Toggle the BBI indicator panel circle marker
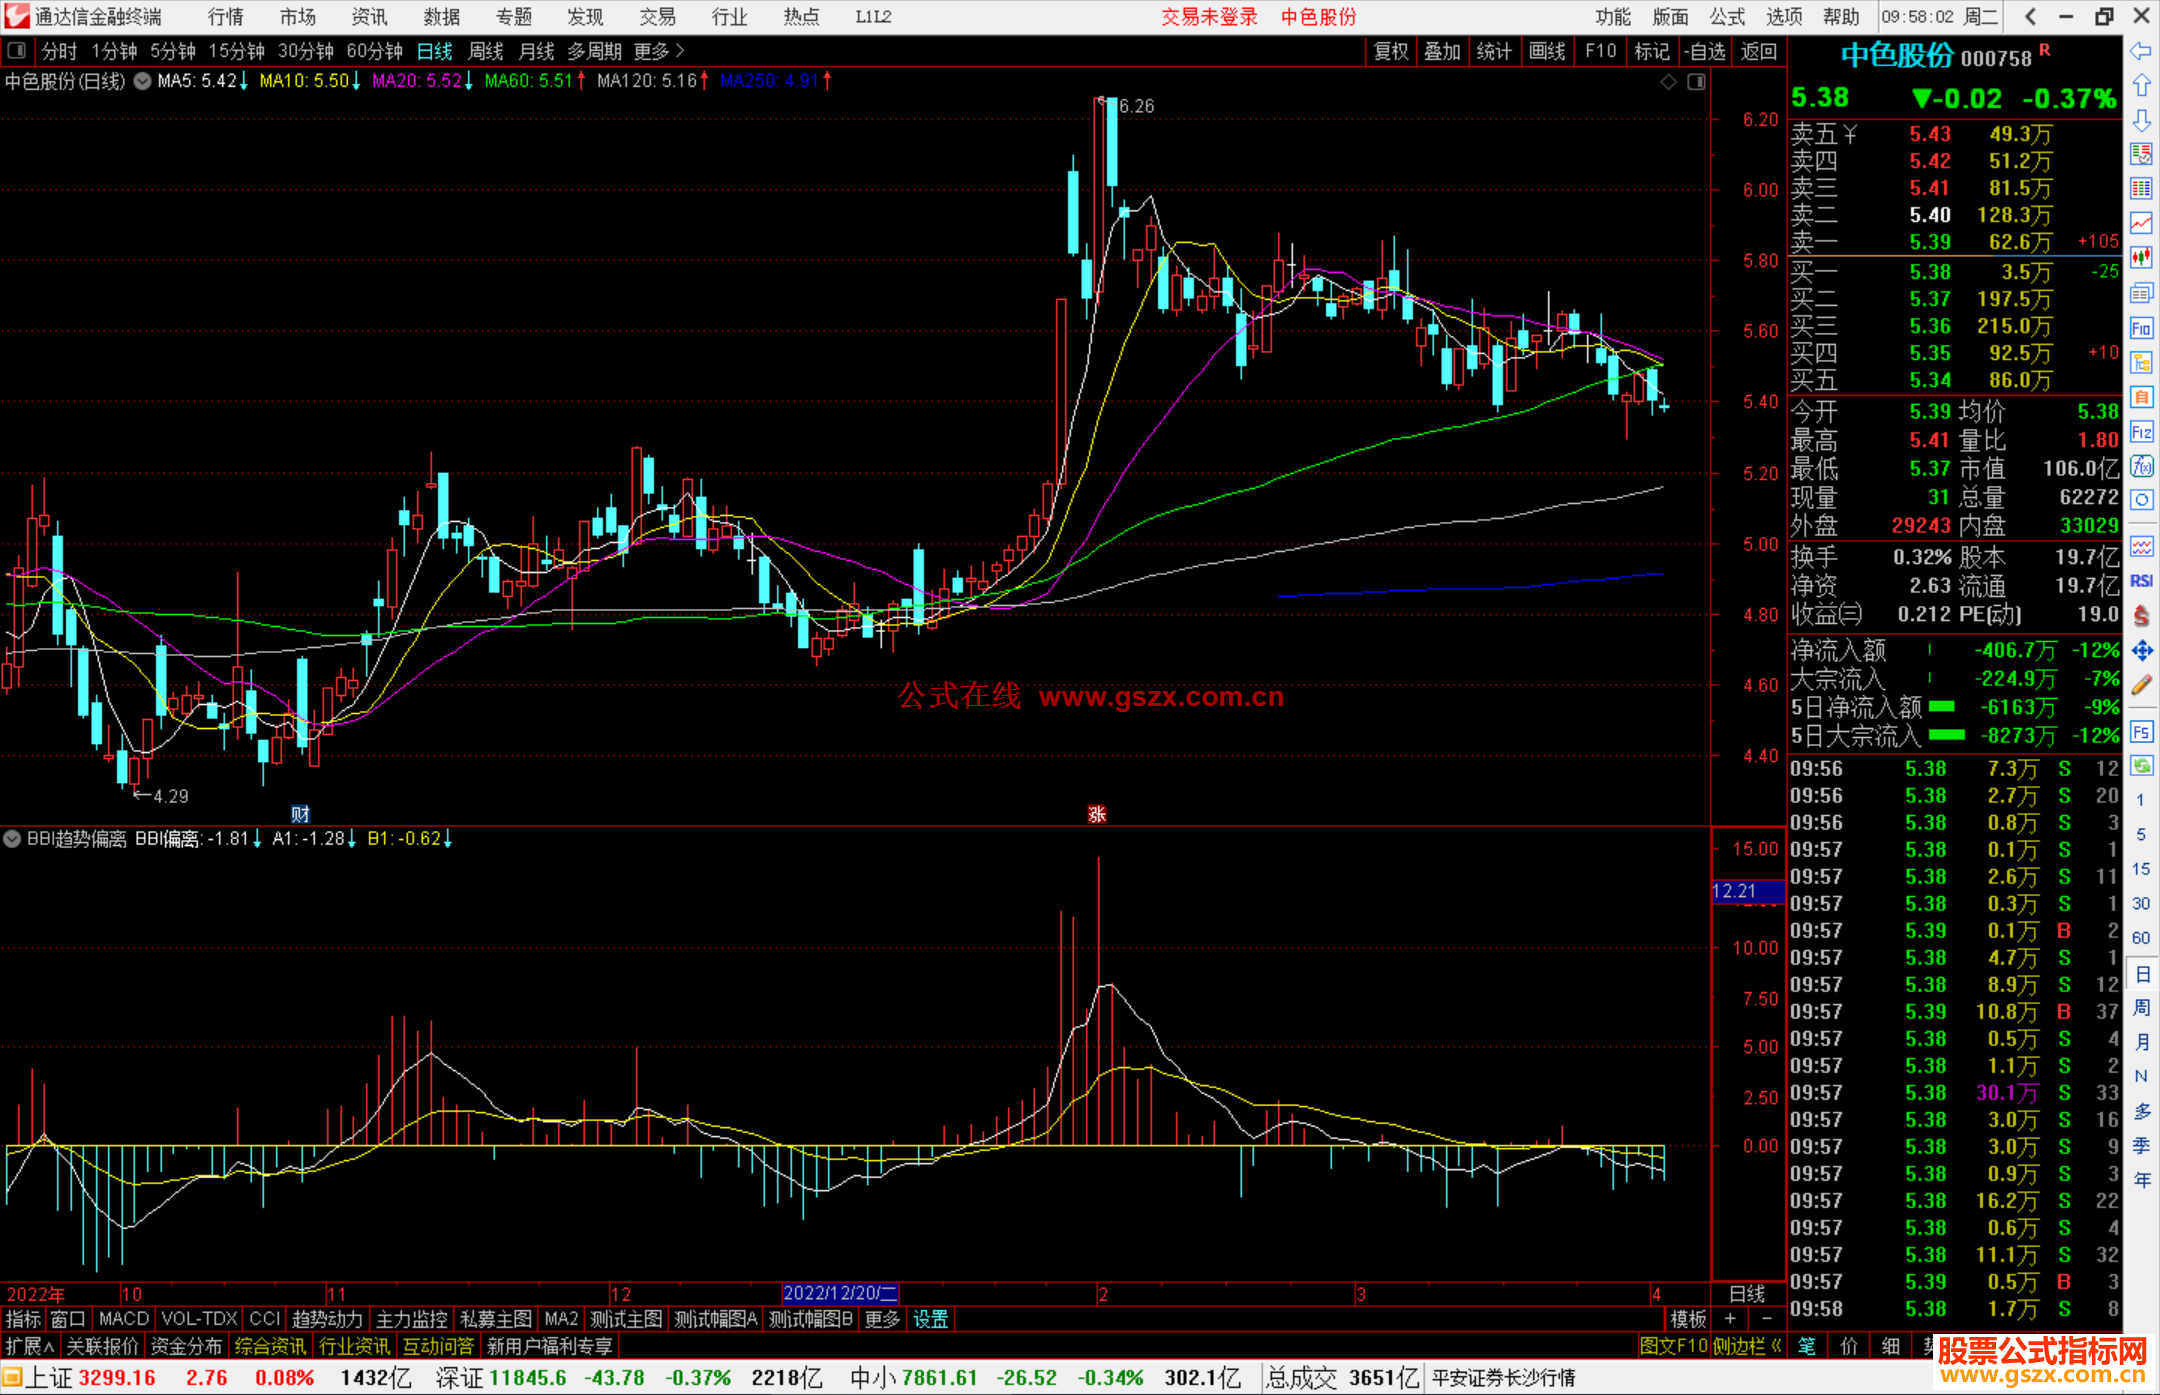2160x1395 pixels. [12, 839]
